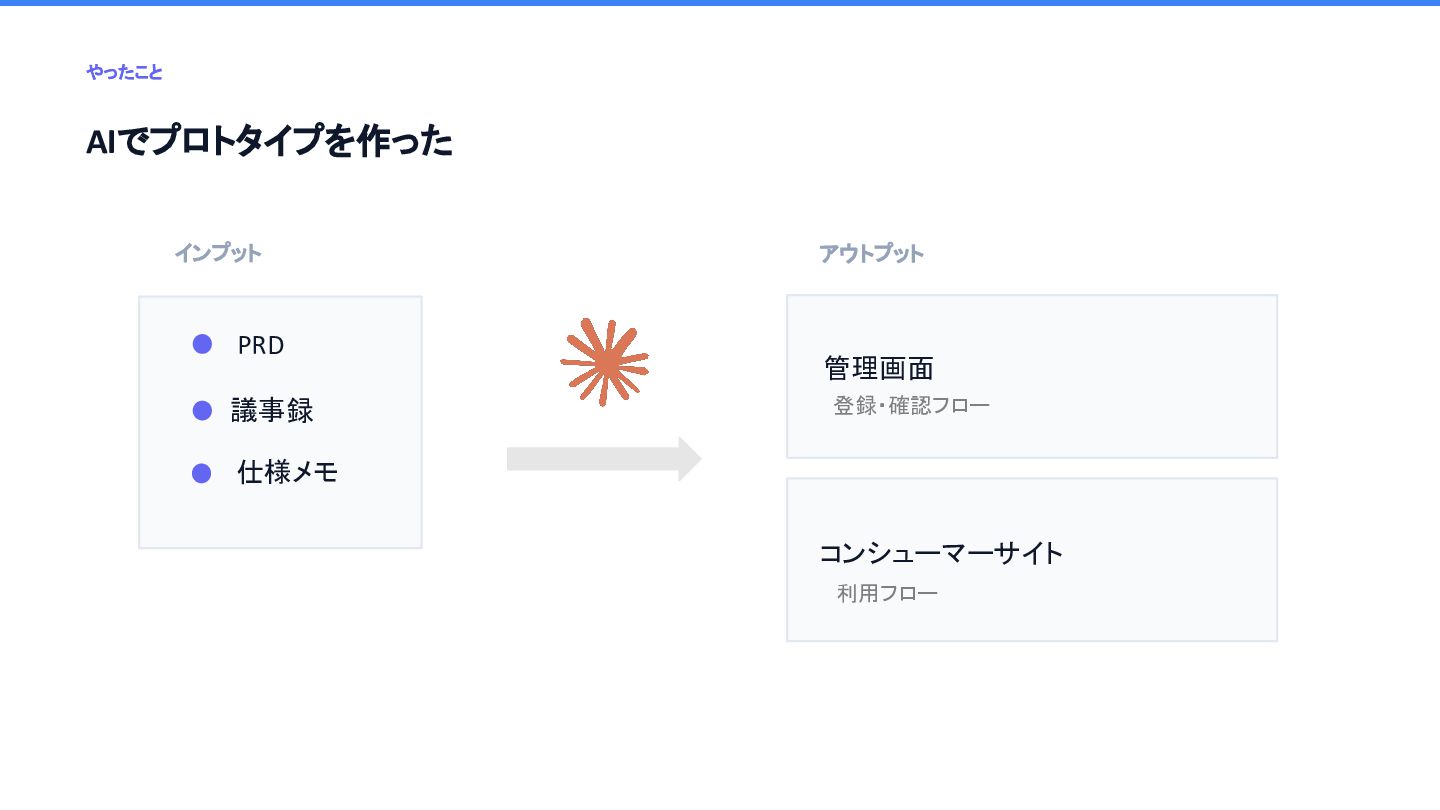Screen dimensions: 1440x810
Task: Click the slide title AIでプロトタイプを作った
Action: coord(269,142)
